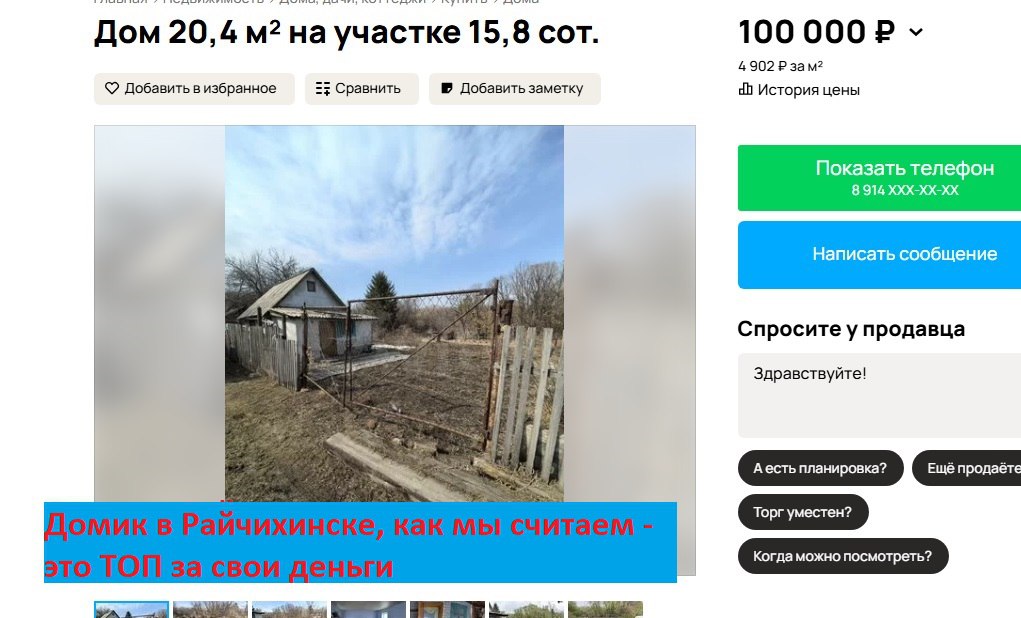The width and height of the screenshot is (1021, 618).
Task: Open История цены link
Action: [808, 90]
